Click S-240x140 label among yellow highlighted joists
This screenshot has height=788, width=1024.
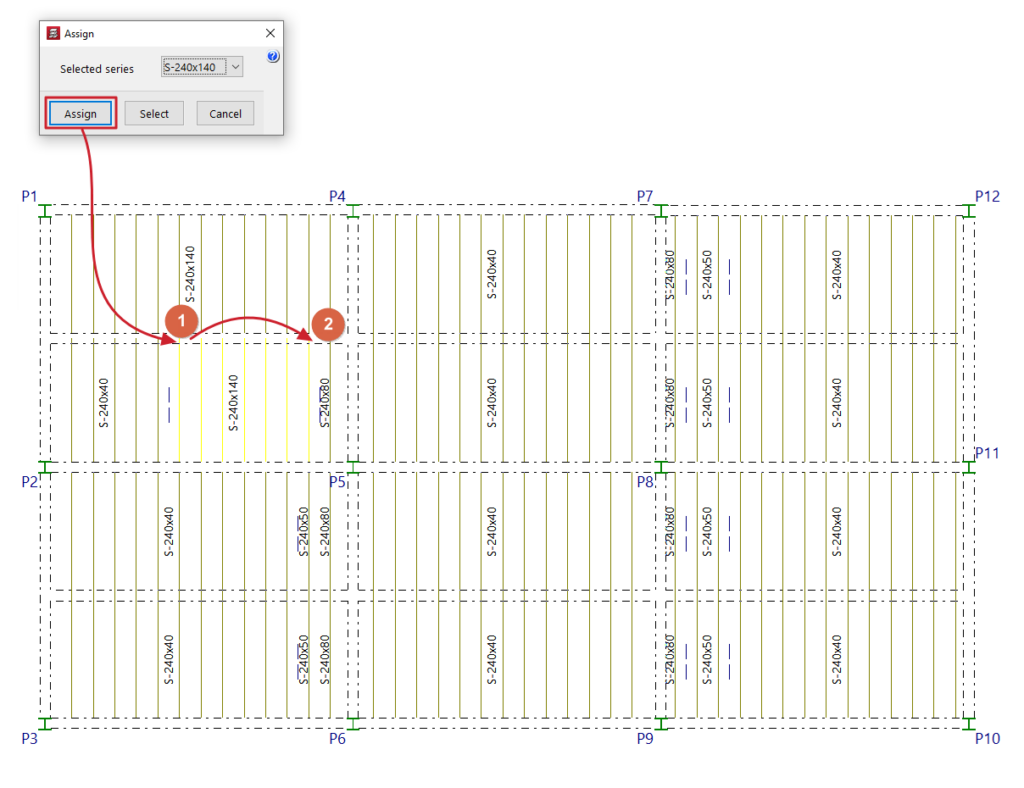click(x=233, y=403)
